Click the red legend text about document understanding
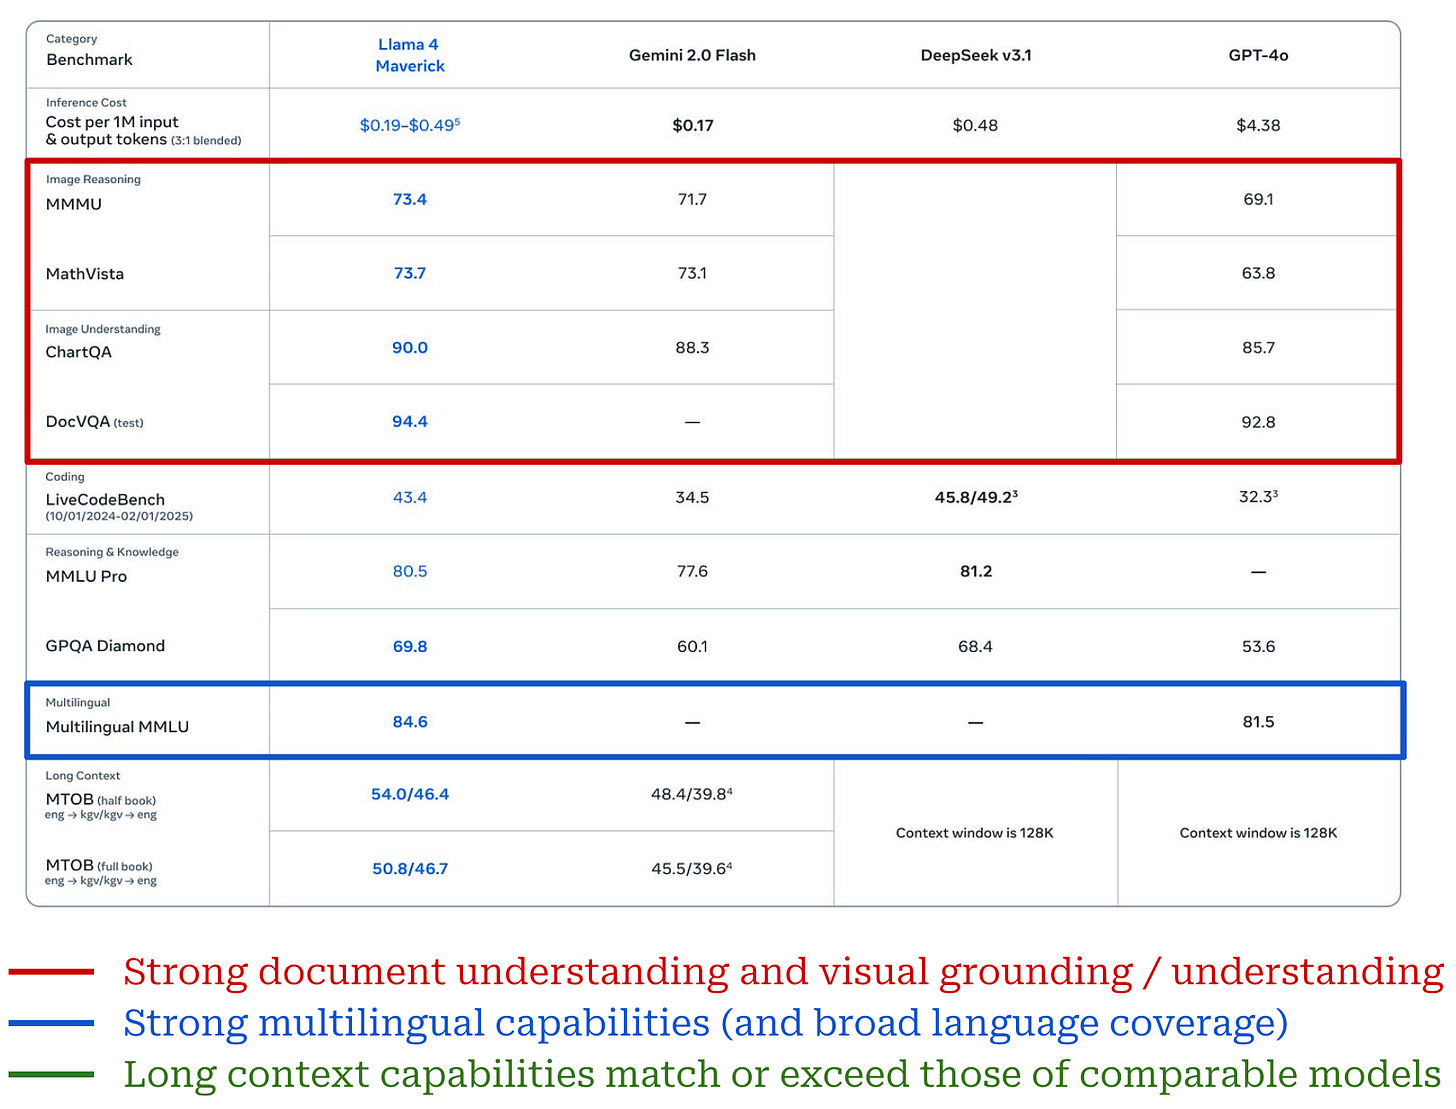 coord(783,972)
